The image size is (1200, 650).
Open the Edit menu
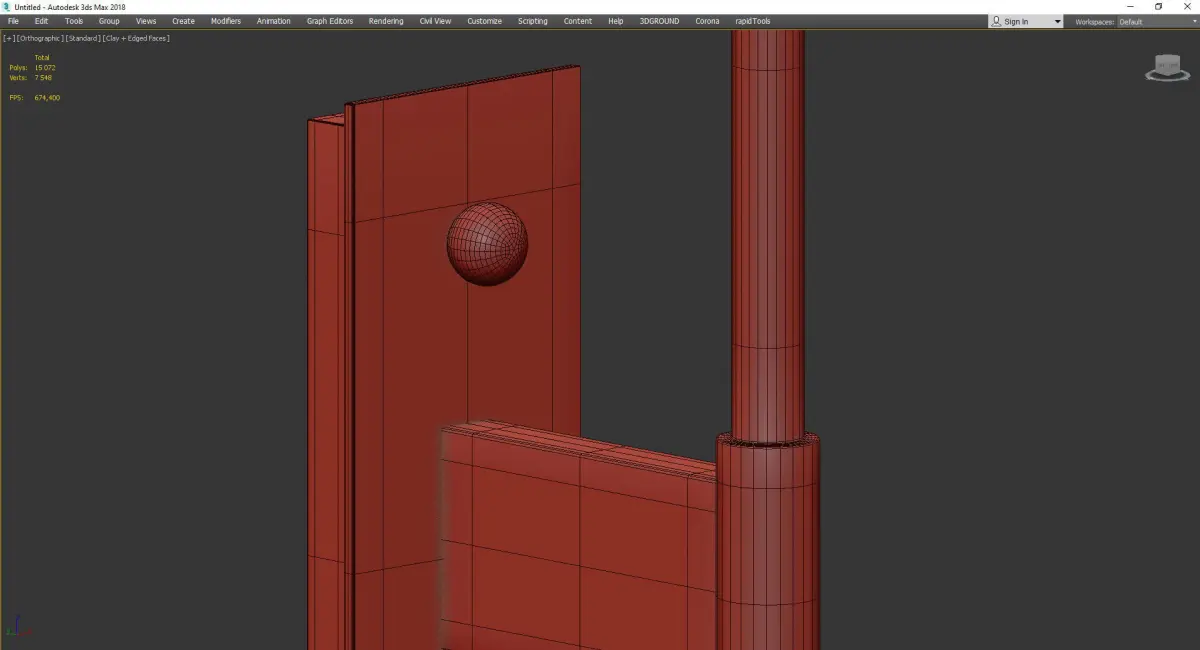coord(41,21)
